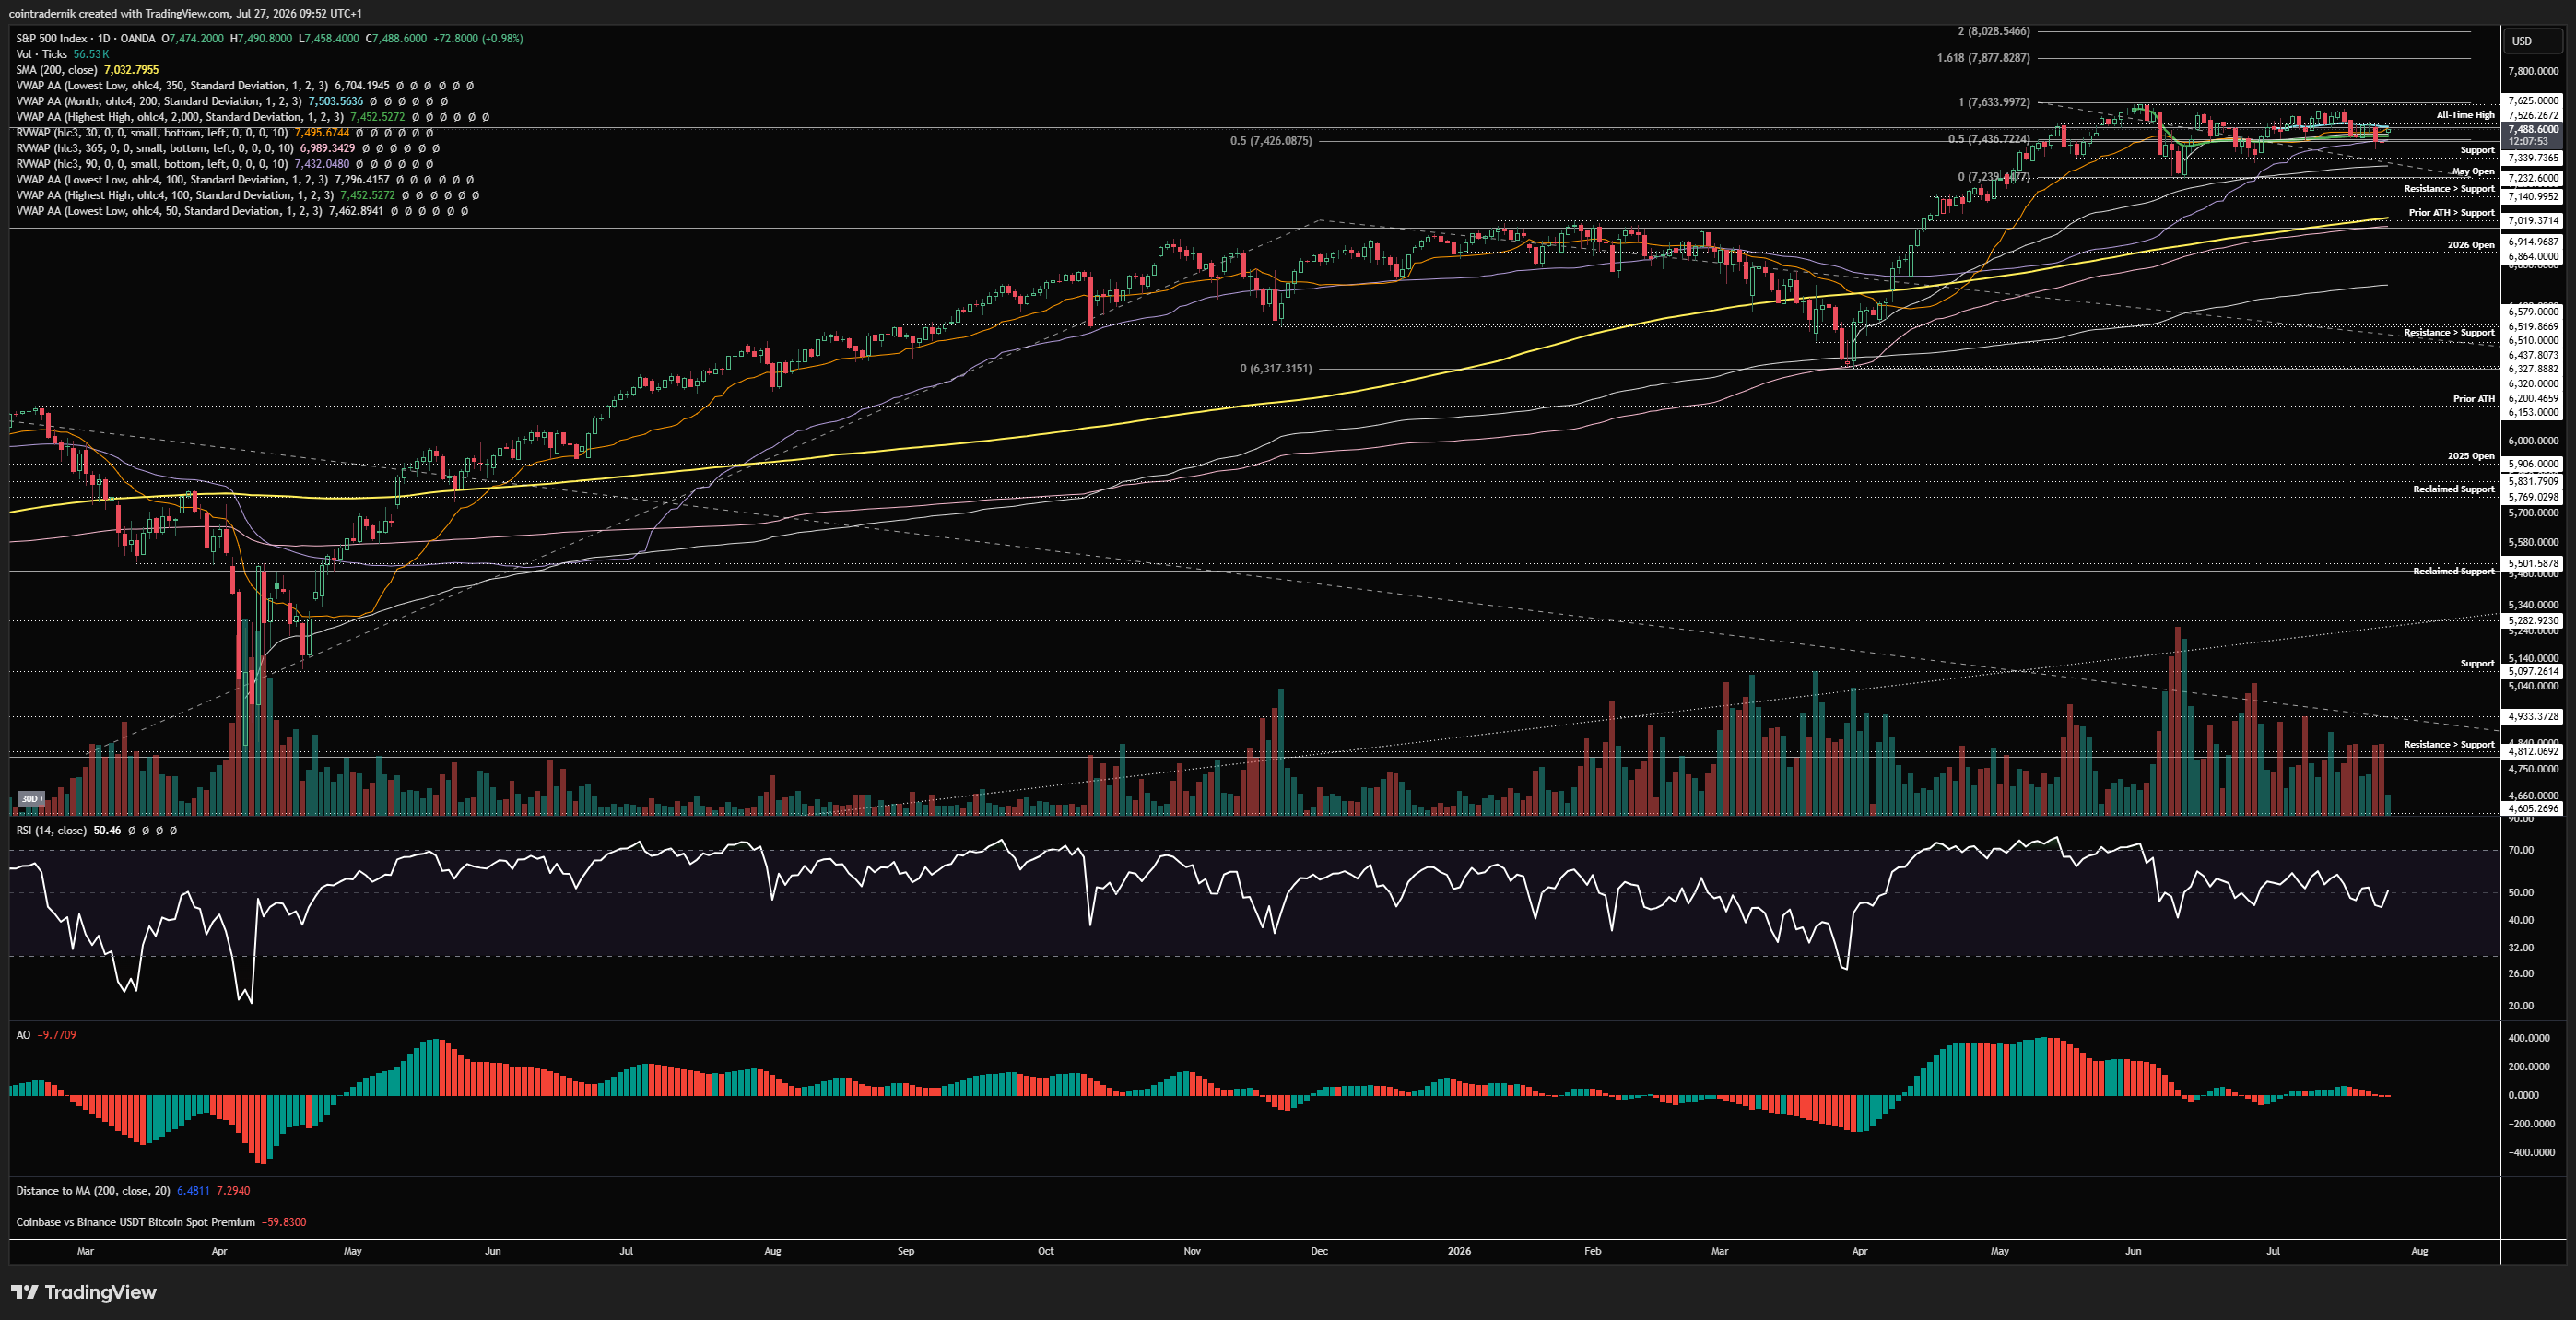Select the Coinbase vs Binance Premium label
The image size is (2576, 1320).
[135, 1221]
